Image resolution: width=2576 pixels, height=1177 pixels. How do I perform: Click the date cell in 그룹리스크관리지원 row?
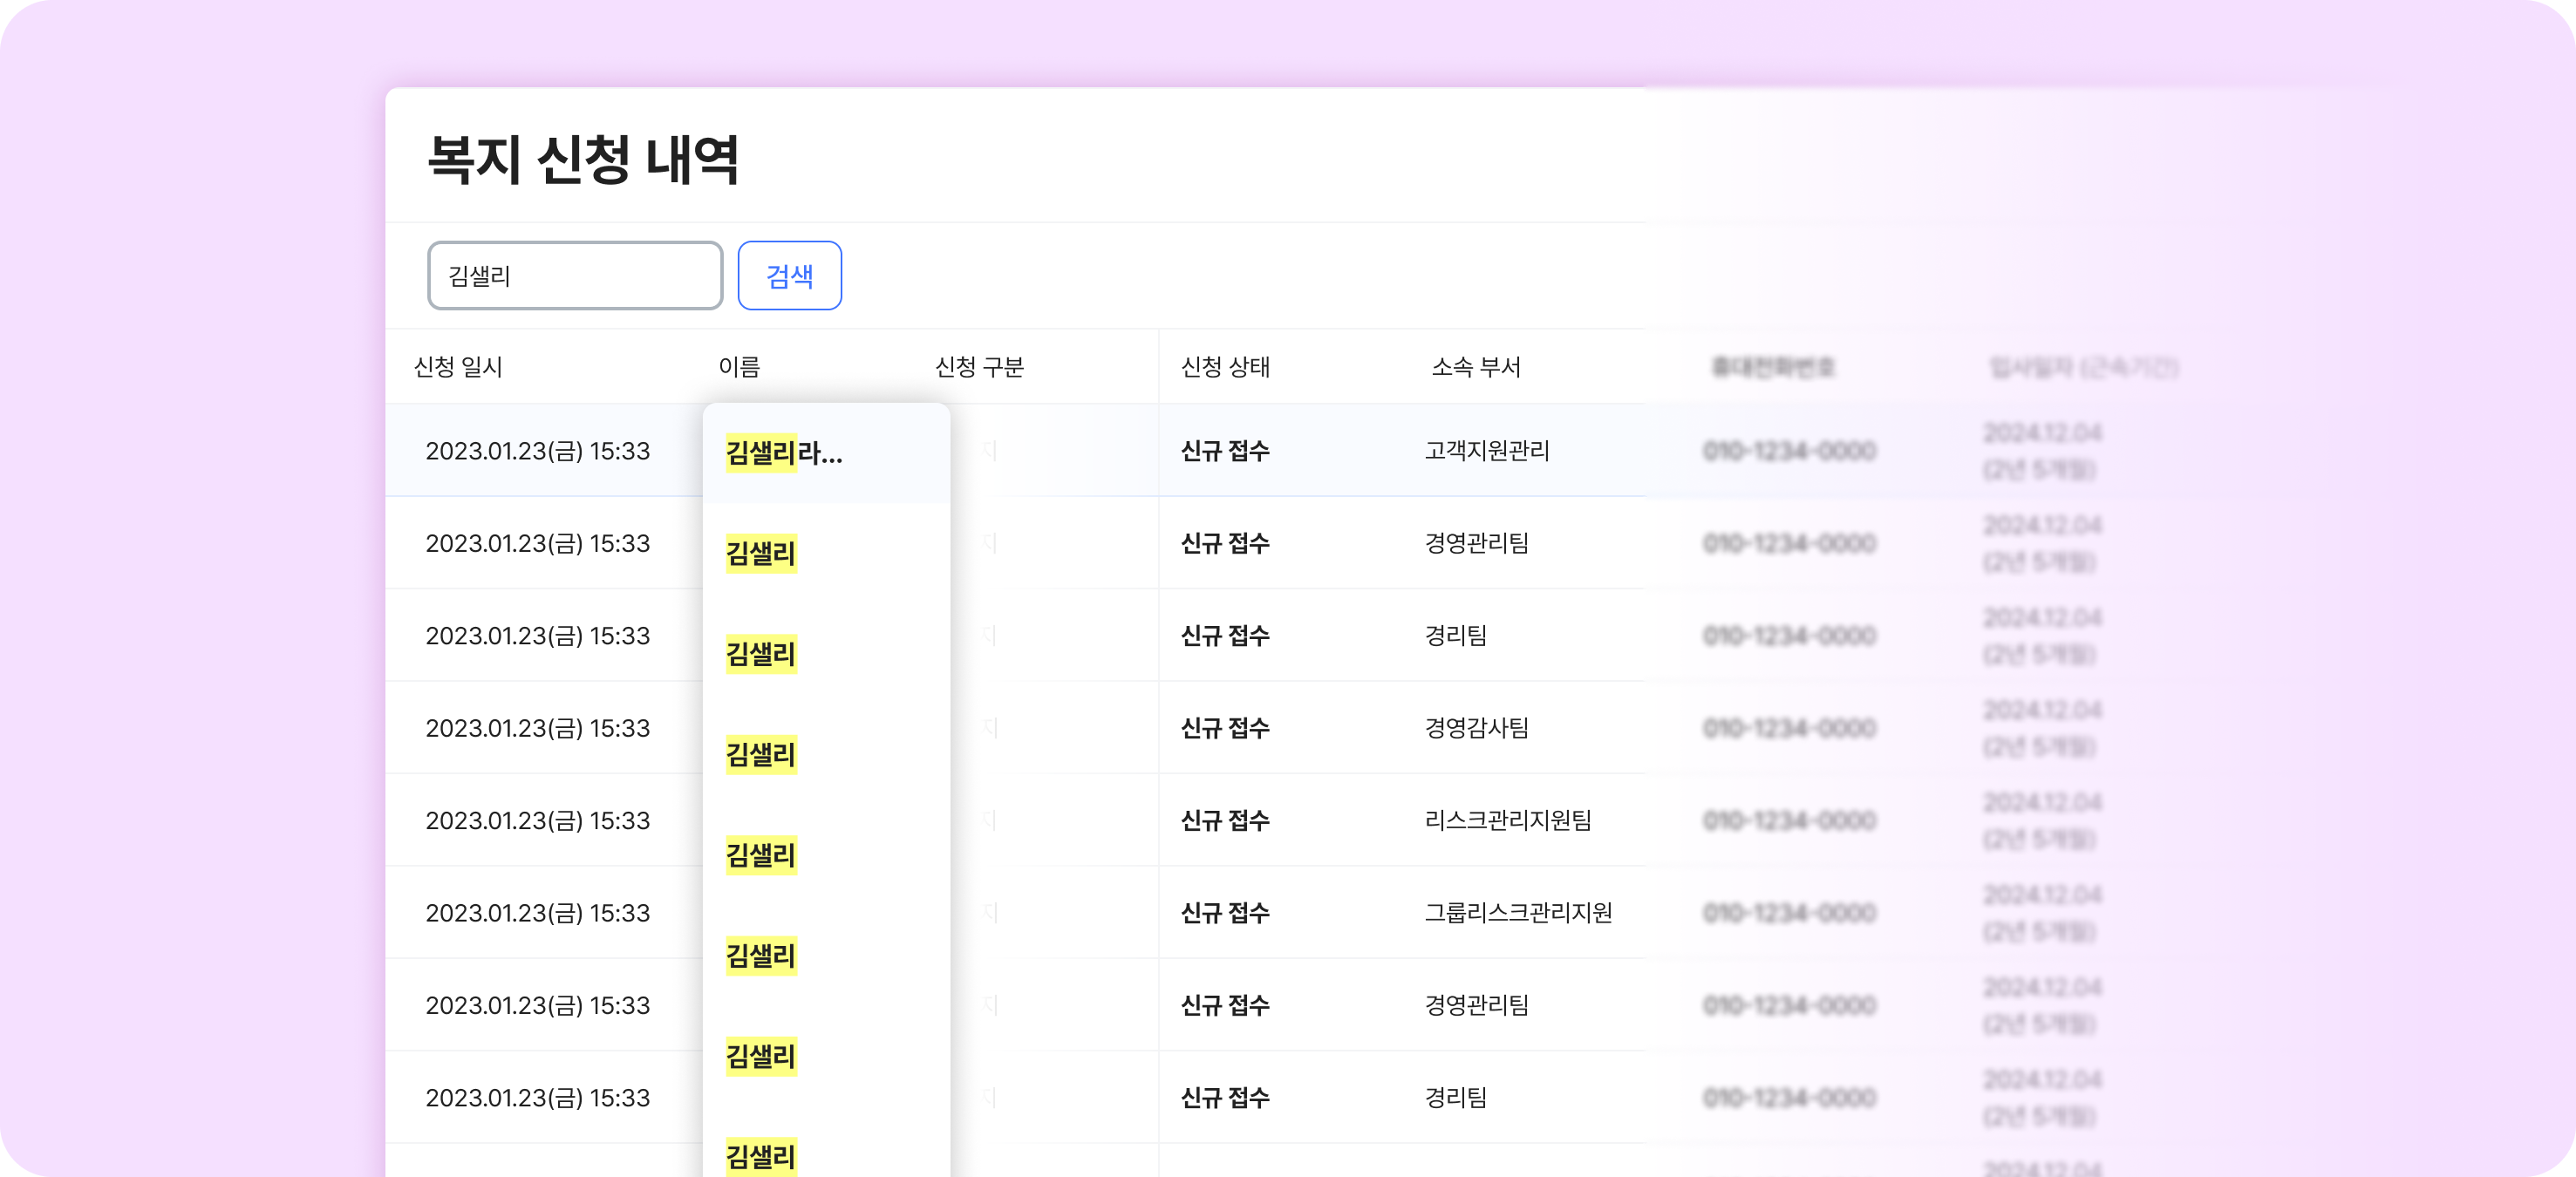click(x=537, y=913)
